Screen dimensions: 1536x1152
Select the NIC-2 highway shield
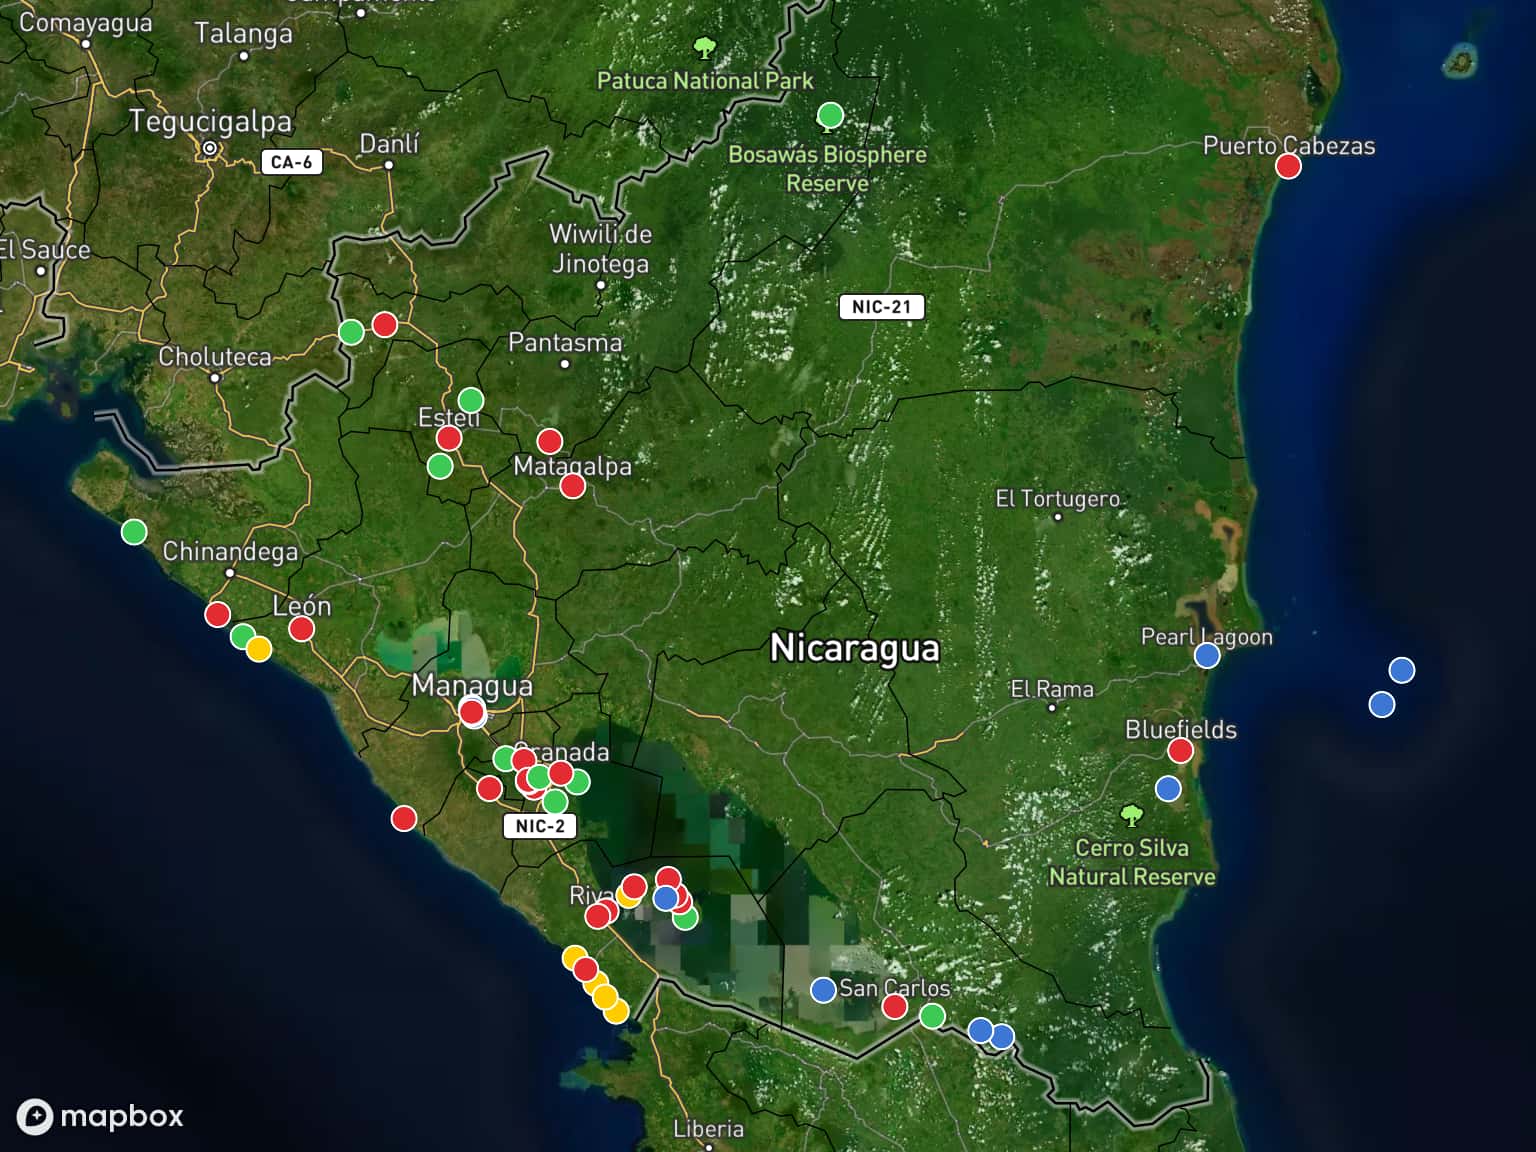click(x=540, y=826)
